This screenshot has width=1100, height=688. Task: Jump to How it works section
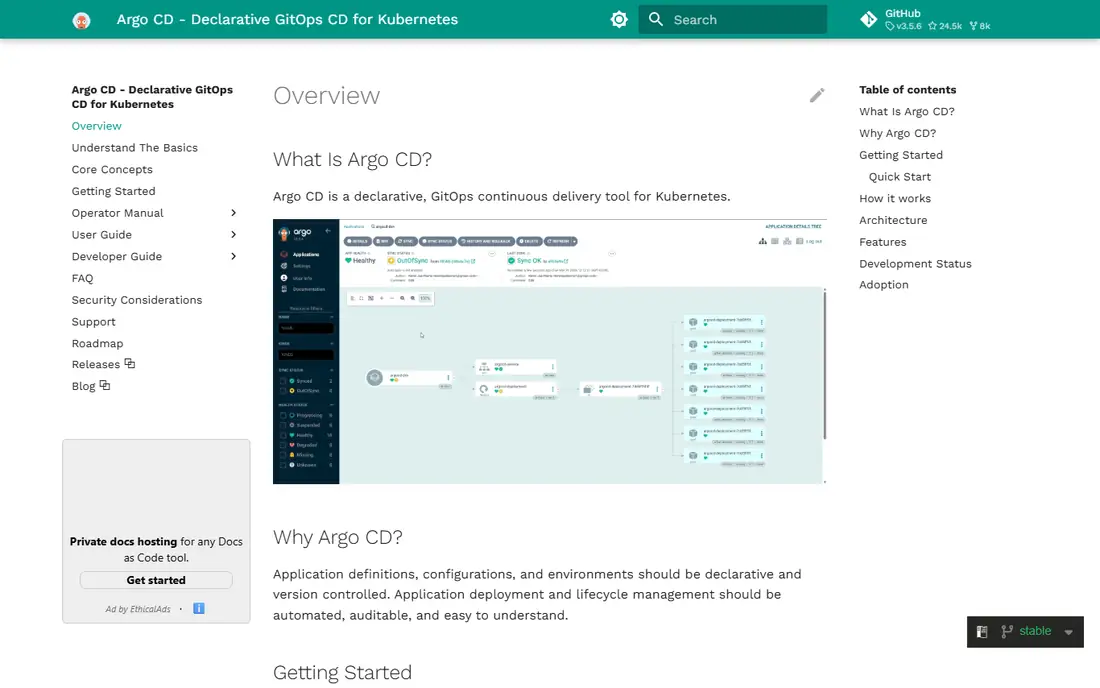[895, 198]
